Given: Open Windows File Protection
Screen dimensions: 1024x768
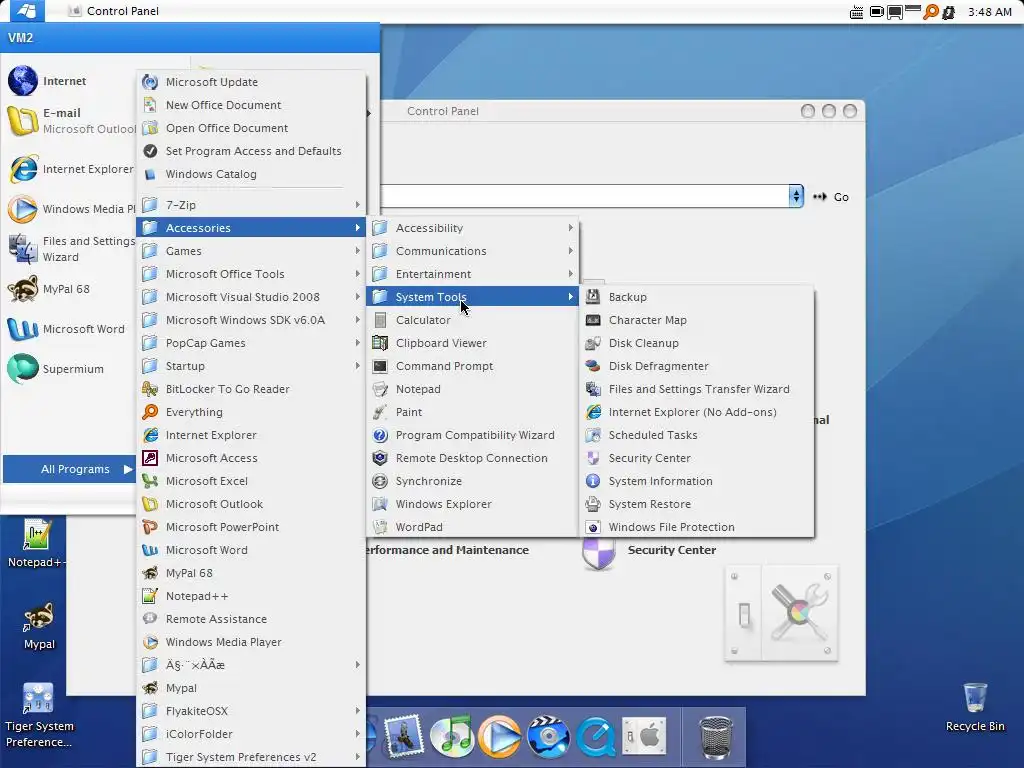Looking at the screenshot, I should click(x=696, y=527).
